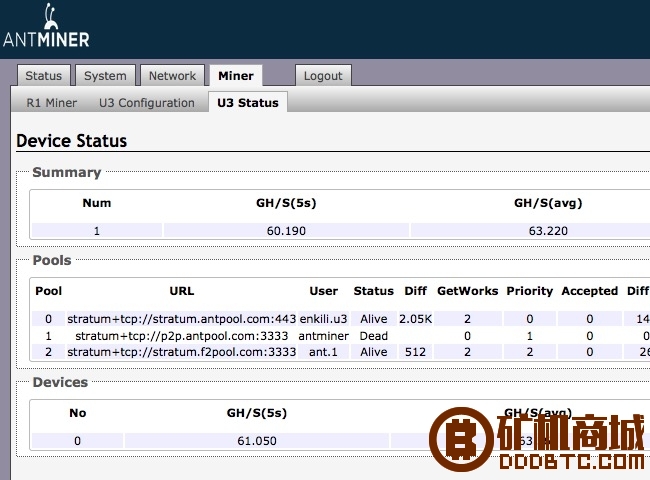Click the 60.190 hashrate value

[286, 230]
